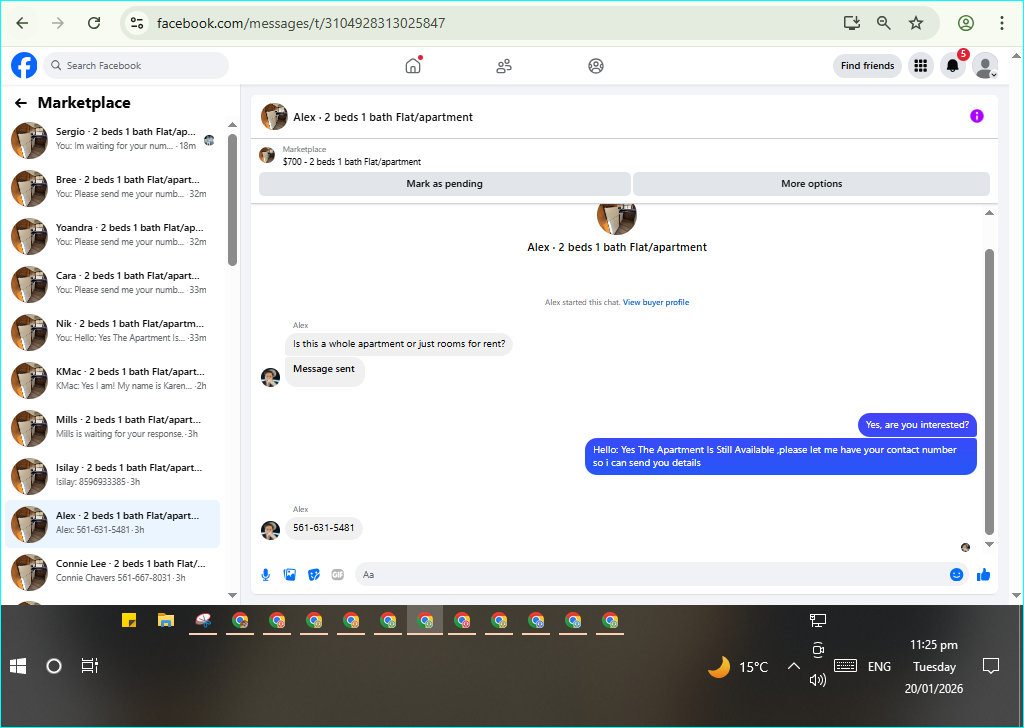Viewport: 1024px width, 728px height.
Task: Show hidden system tray icons
Action: [x=793, y=666]
